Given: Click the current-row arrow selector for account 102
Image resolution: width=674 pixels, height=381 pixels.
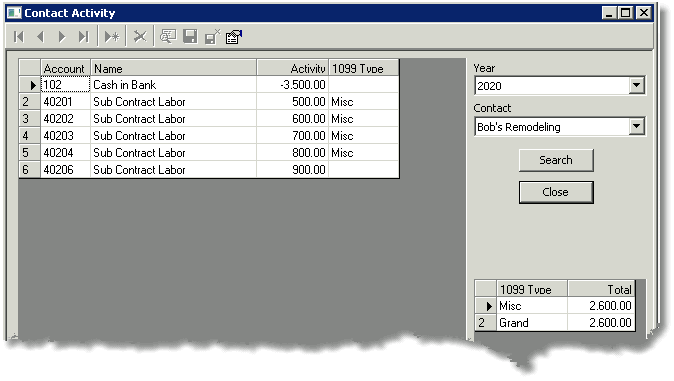Looking at the screenshot, I should 30,85.
